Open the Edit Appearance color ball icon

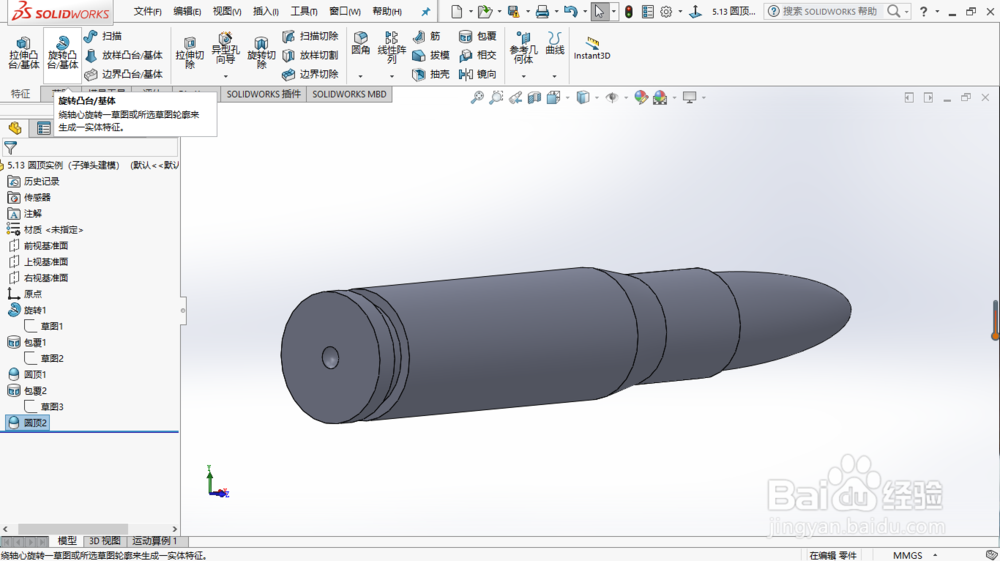pos(641,98)
